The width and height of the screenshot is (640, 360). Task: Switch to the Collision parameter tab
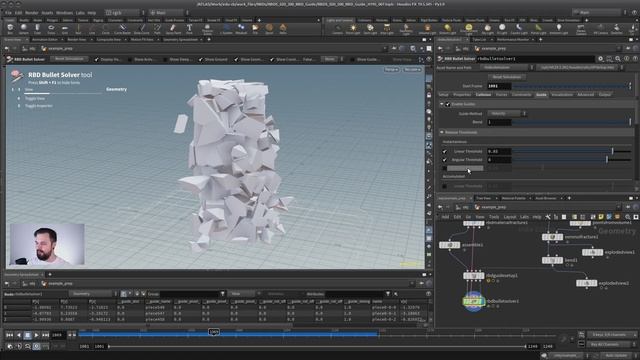(x=483, y=95)
